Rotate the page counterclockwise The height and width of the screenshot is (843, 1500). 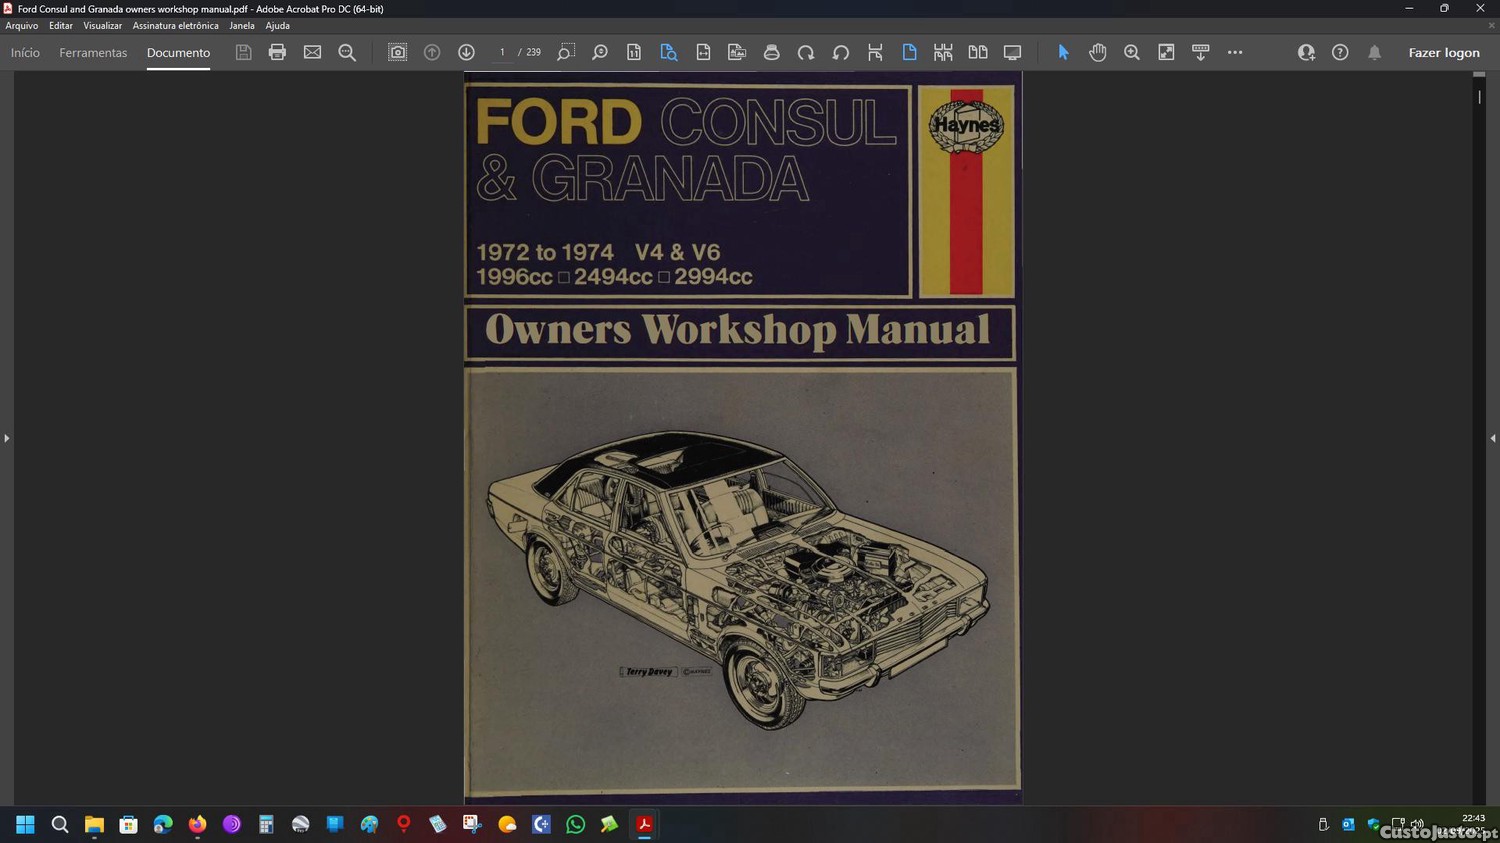[840, 52]
